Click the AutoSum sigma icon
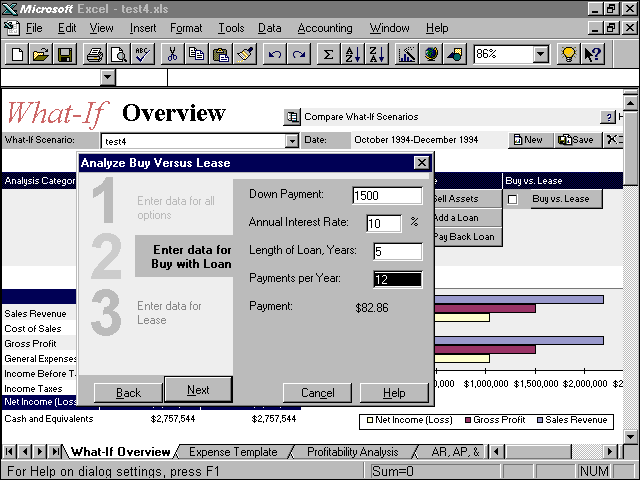 coord(327,54)
